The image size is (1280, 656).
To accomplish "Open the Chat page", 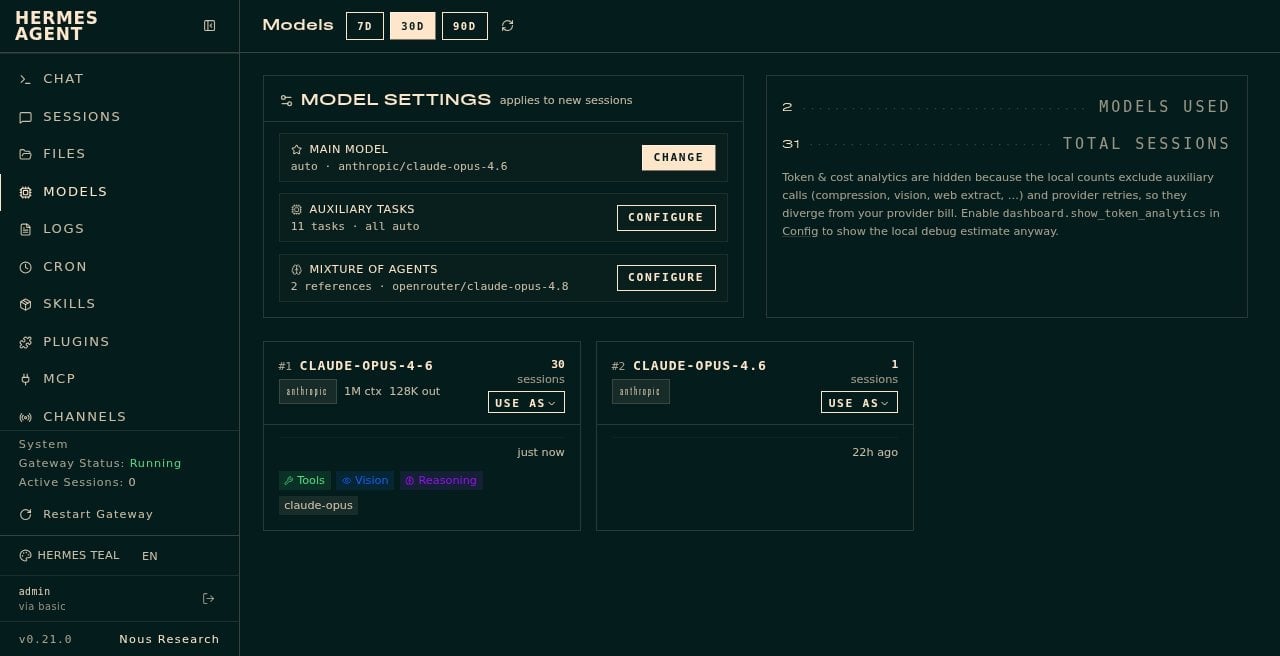I will click(x=119, y=79).
